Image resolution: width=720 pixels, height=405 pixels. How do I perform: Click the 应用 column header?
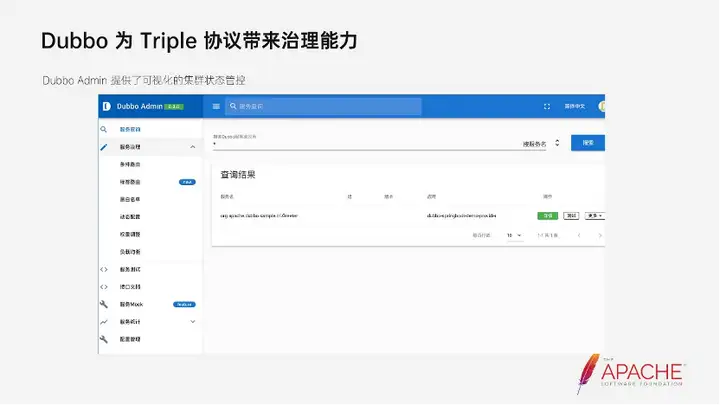point(431,197)
